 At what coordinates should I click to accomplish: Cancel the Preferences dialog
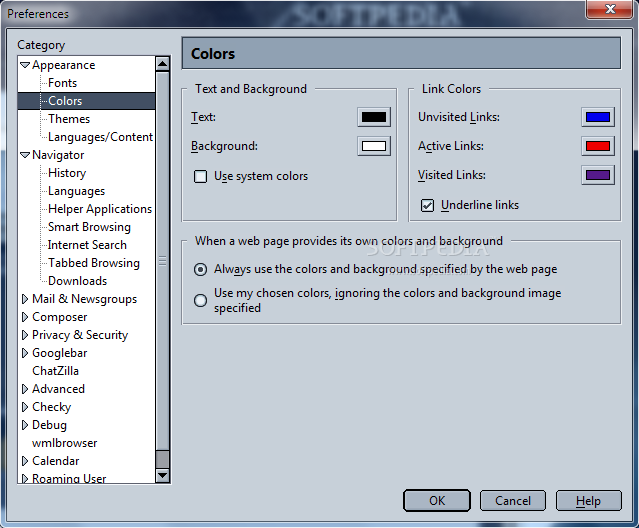click(513, 500)
